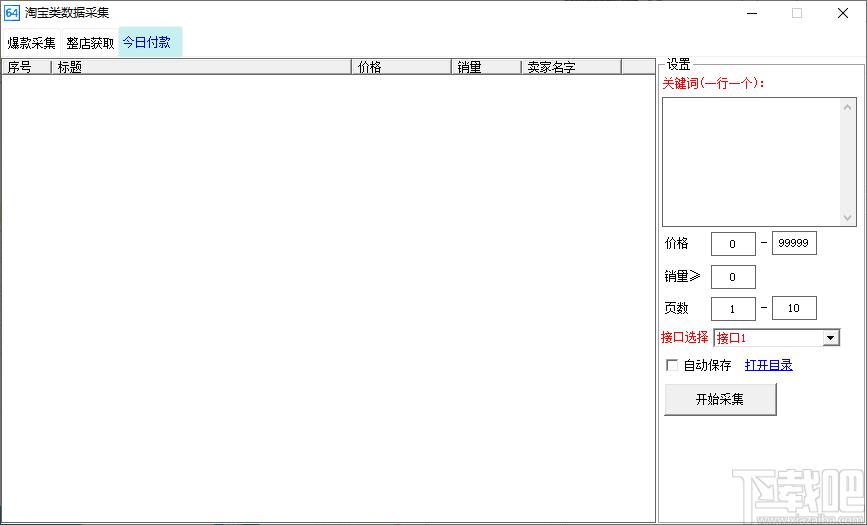Screen dimensions: 867x525
Task: Click the start page field showing 1
Action: pyautogui.click(x=733, y=309)
